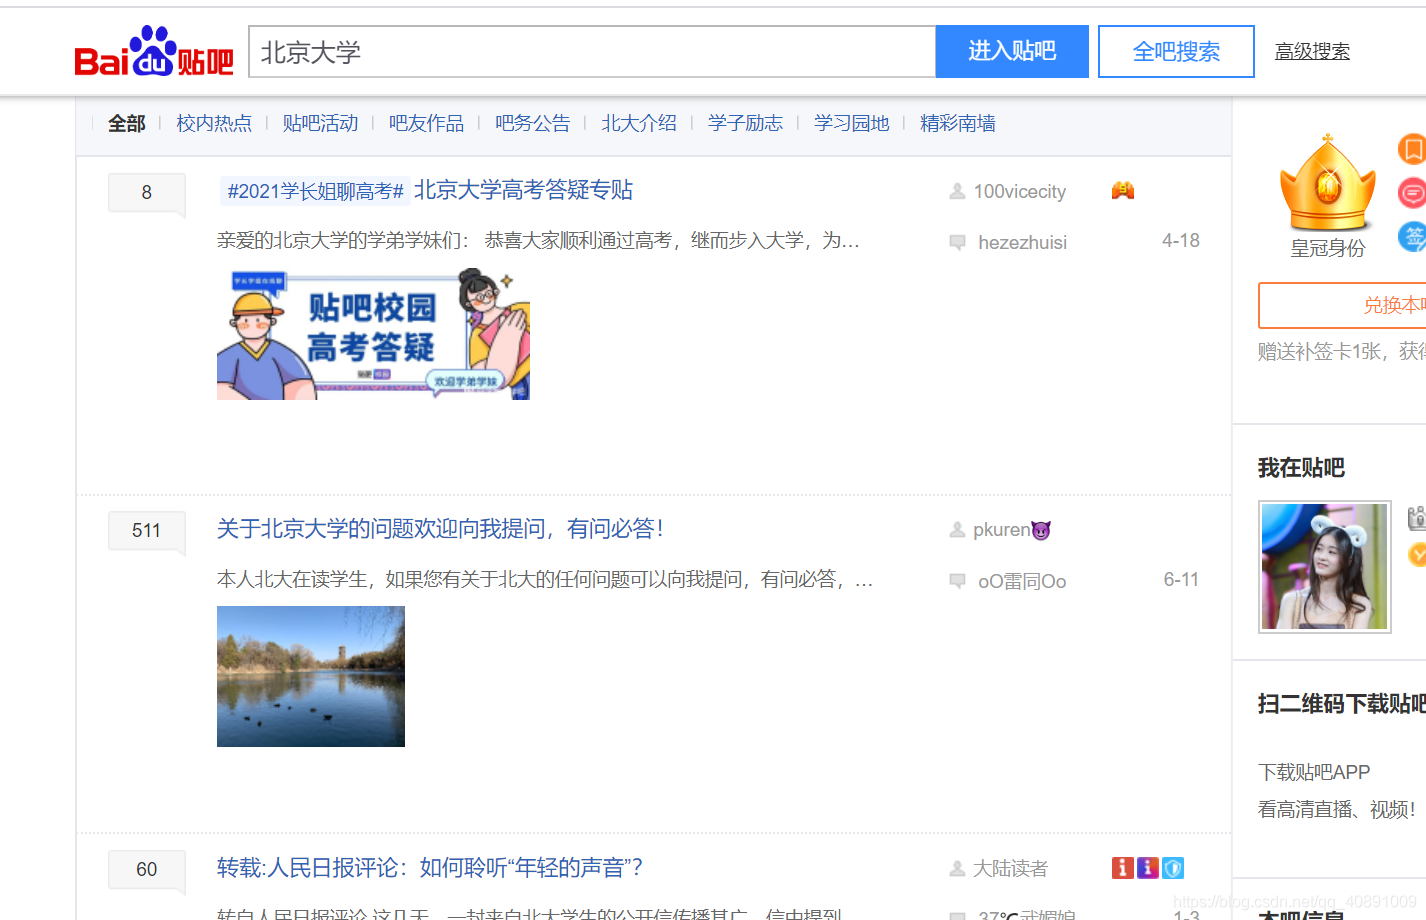Image resolution: width=1426 pixels, height=920 pixels.
Task: Select the 全部 tab
Action: coord(127,123)
